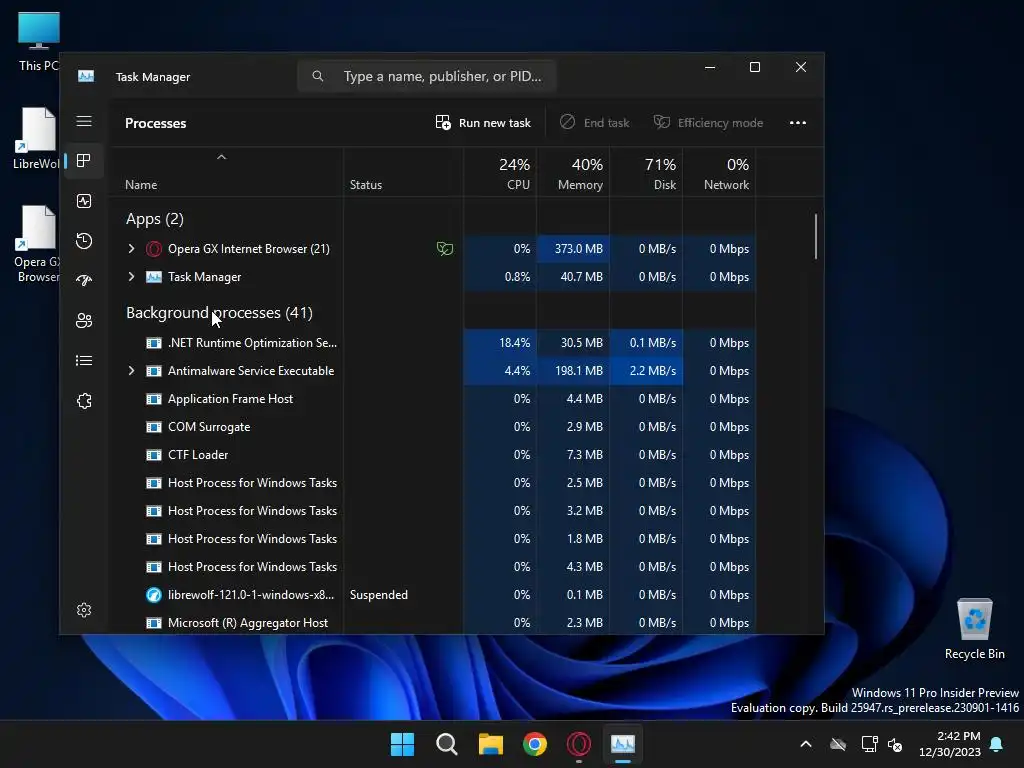Expand Antimalware Service Executable group
This screenshot has height=768, width=1024.
tap(131, 371)
